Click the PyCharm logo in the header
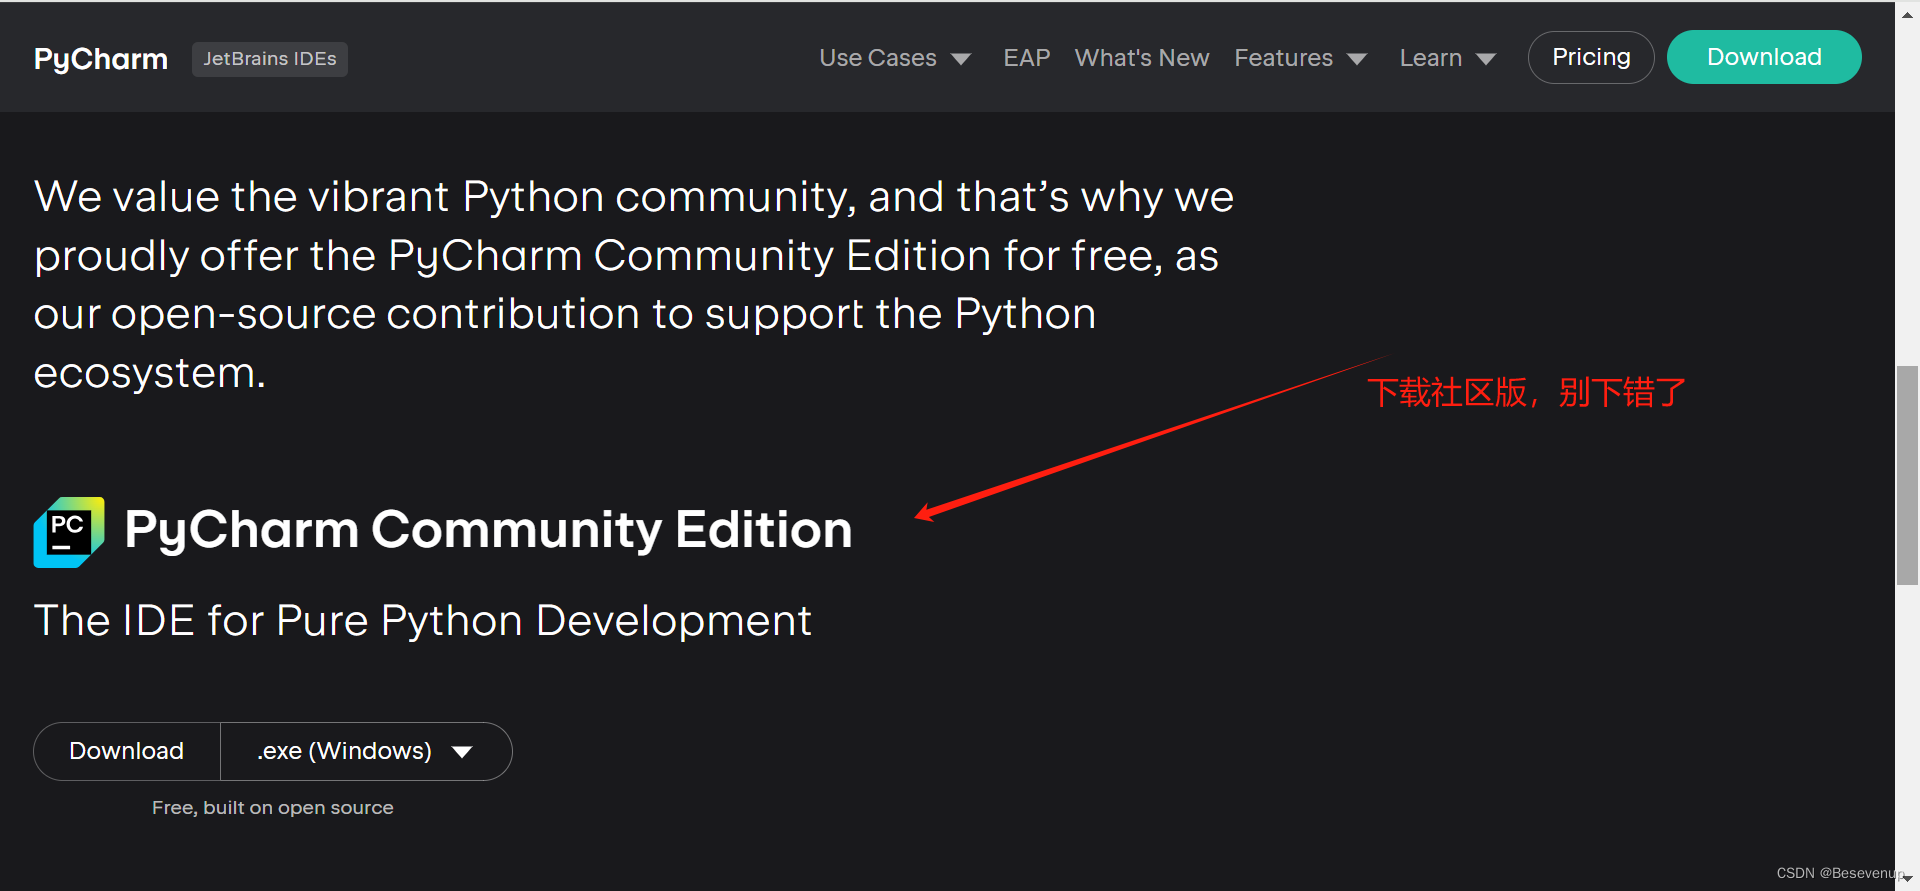1920x891 pixels. click(101, 59)
